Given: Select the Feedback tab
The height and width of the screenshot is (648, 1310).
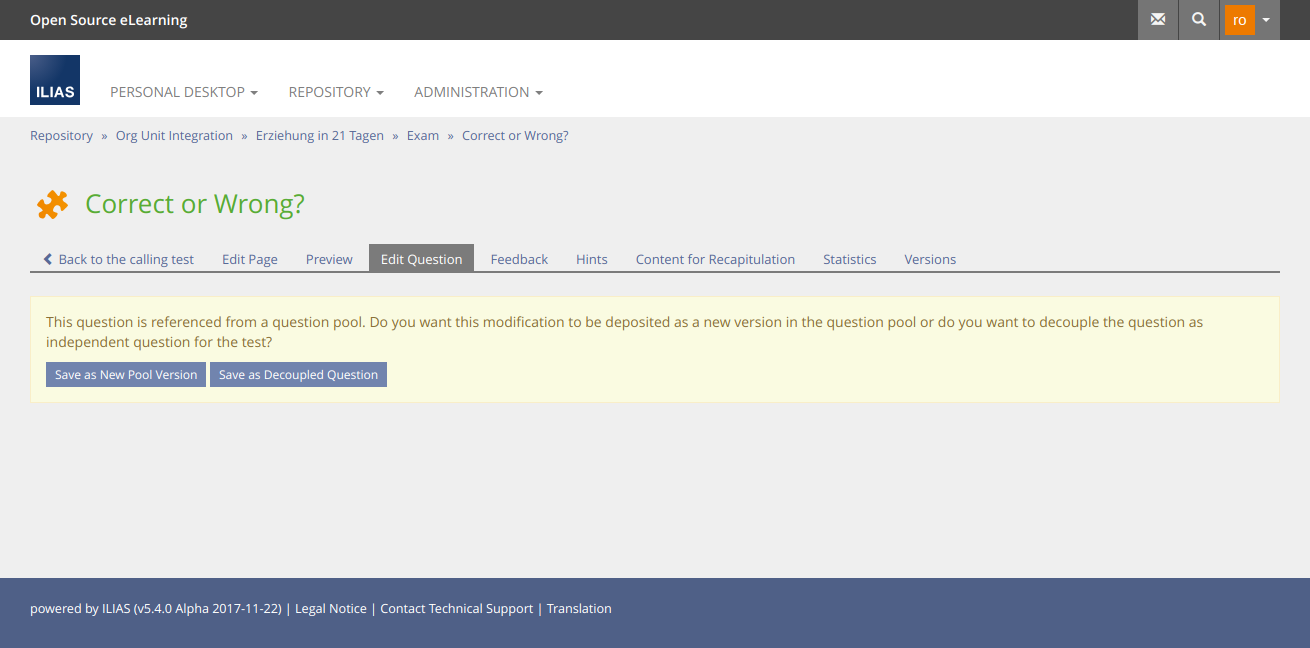Looking at the screenshot, I should point(519,259).
